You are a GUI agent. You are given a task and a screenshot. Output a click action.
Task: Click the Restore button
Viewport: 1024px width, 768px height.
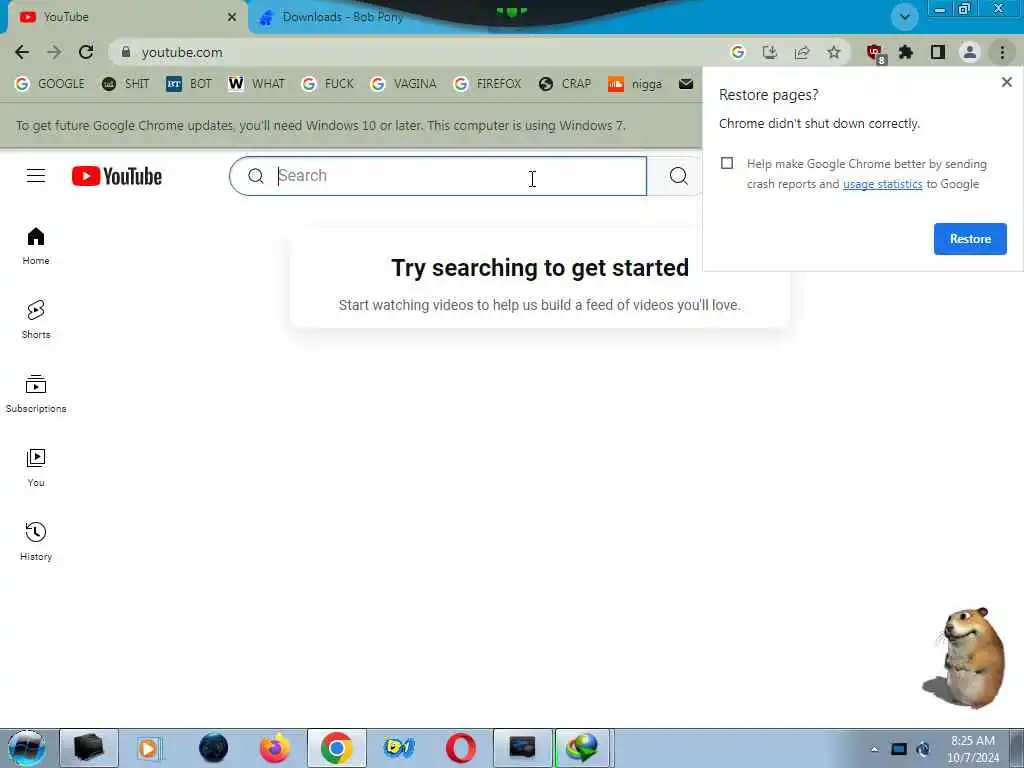click(x=970, y=239)
